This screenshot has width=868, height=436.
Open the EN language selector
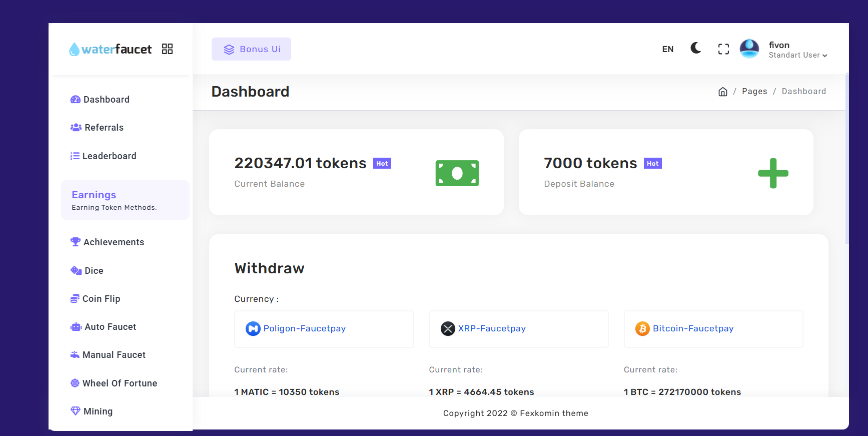point(667,49)
